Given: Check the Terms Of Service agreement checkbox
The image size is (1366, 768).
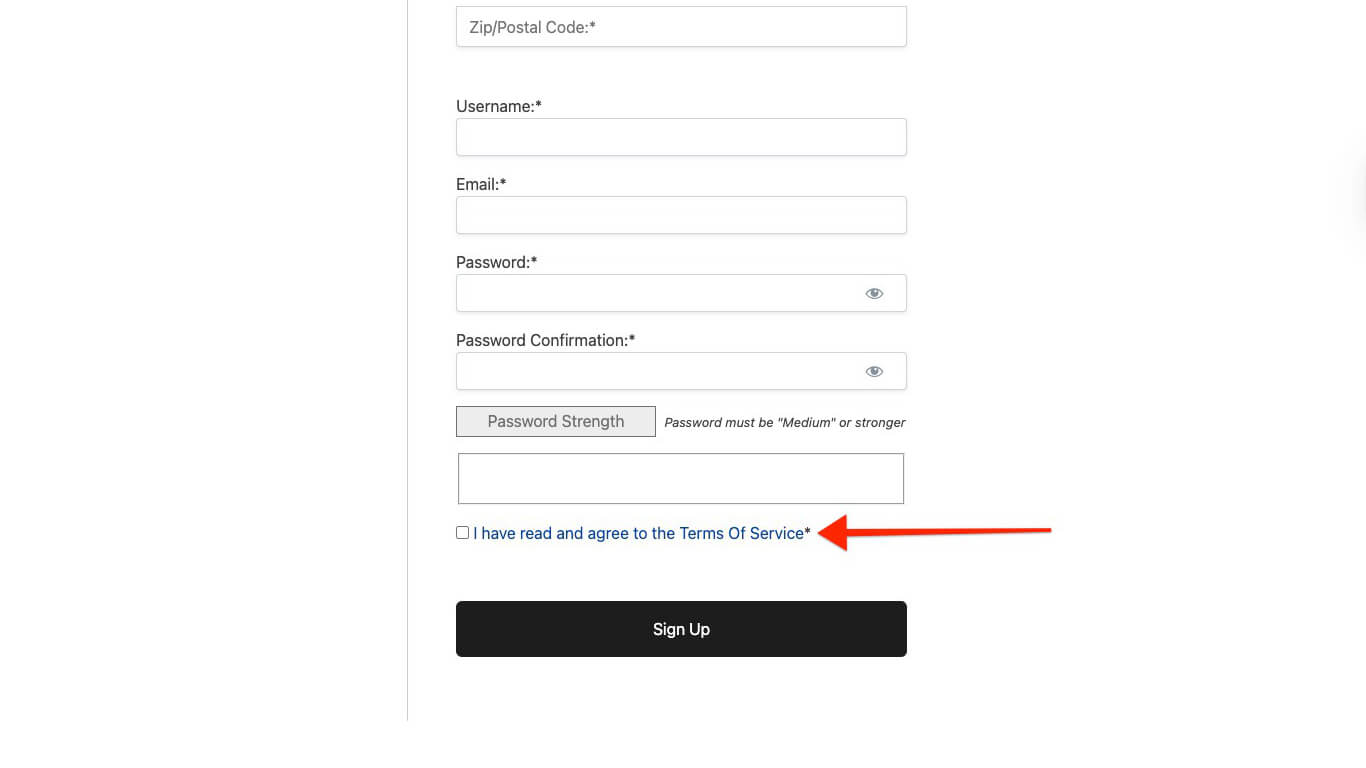Looking at the screenshot, I should pos(462,532).
